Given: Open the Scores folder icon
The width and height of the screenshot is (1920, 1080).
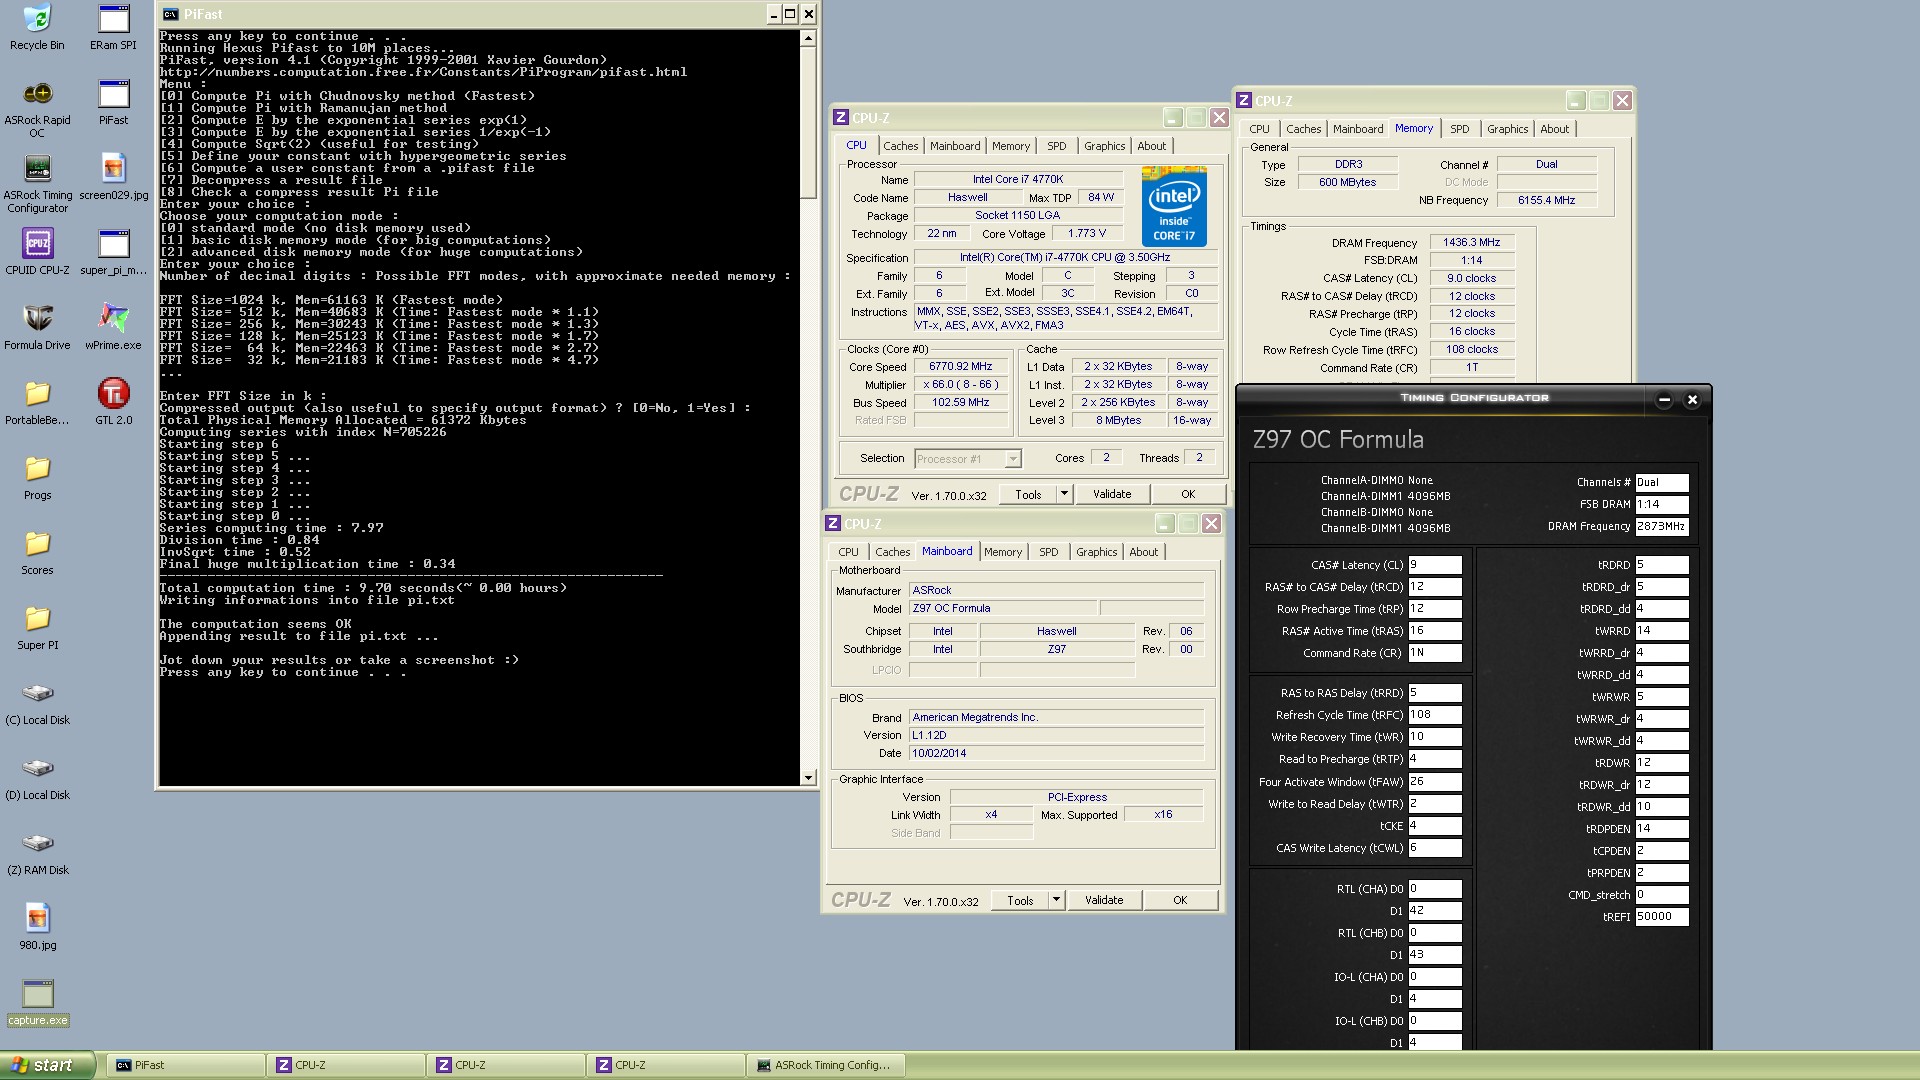Looking at the screenshot, I should (37, 552).
